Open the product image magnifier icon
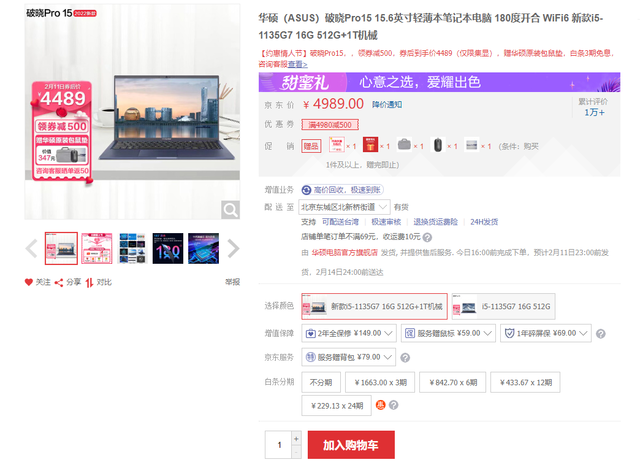 pyautogui.click(x=230, y=210)
